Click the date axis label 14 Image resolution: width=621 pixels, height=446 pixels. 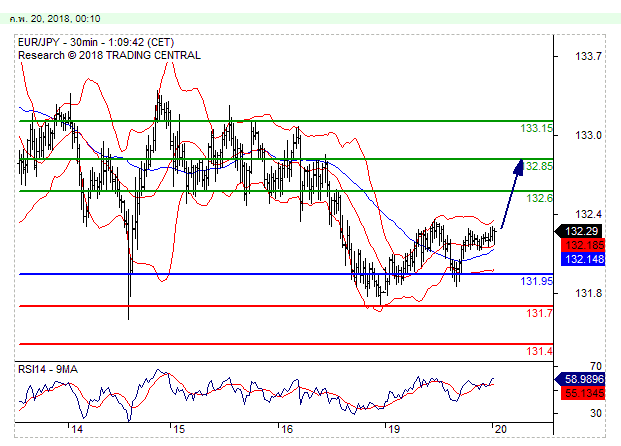[x=77, y=429]
